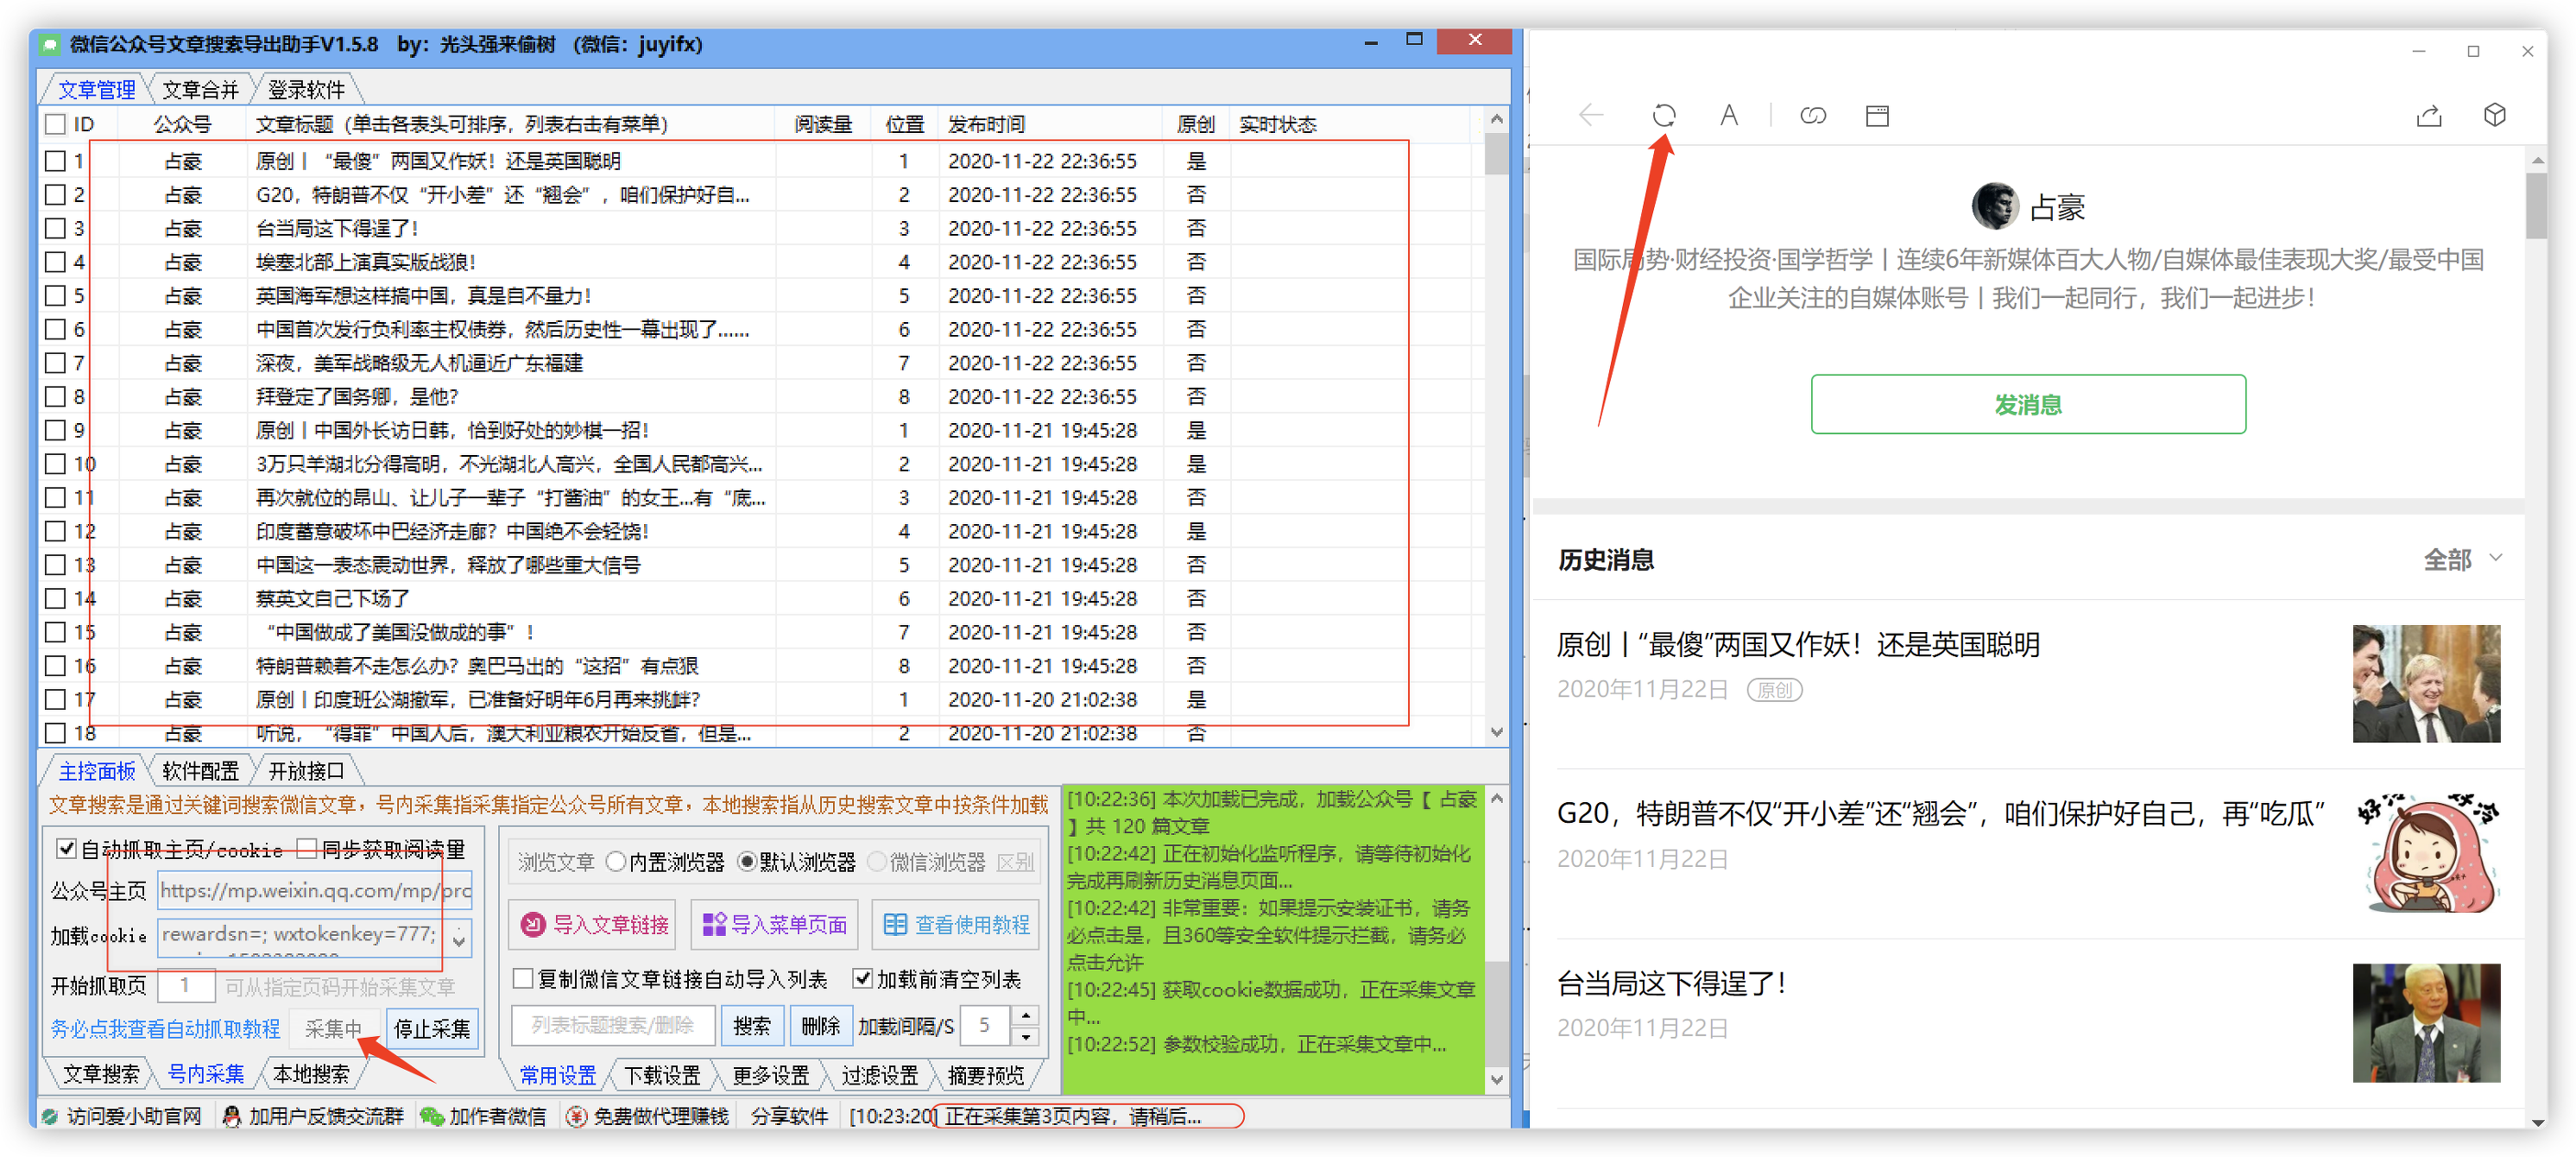Click the 占豪 account avatar
2576x1157 pixels.
click(x=1994, y=206)
